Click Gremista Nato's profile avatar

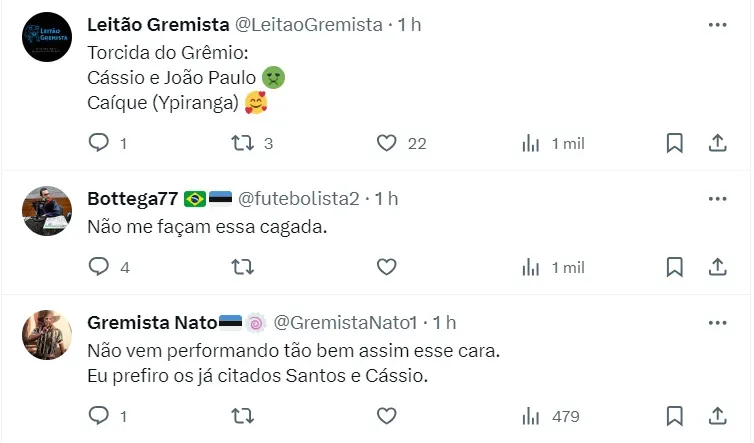tap(47, 334)
